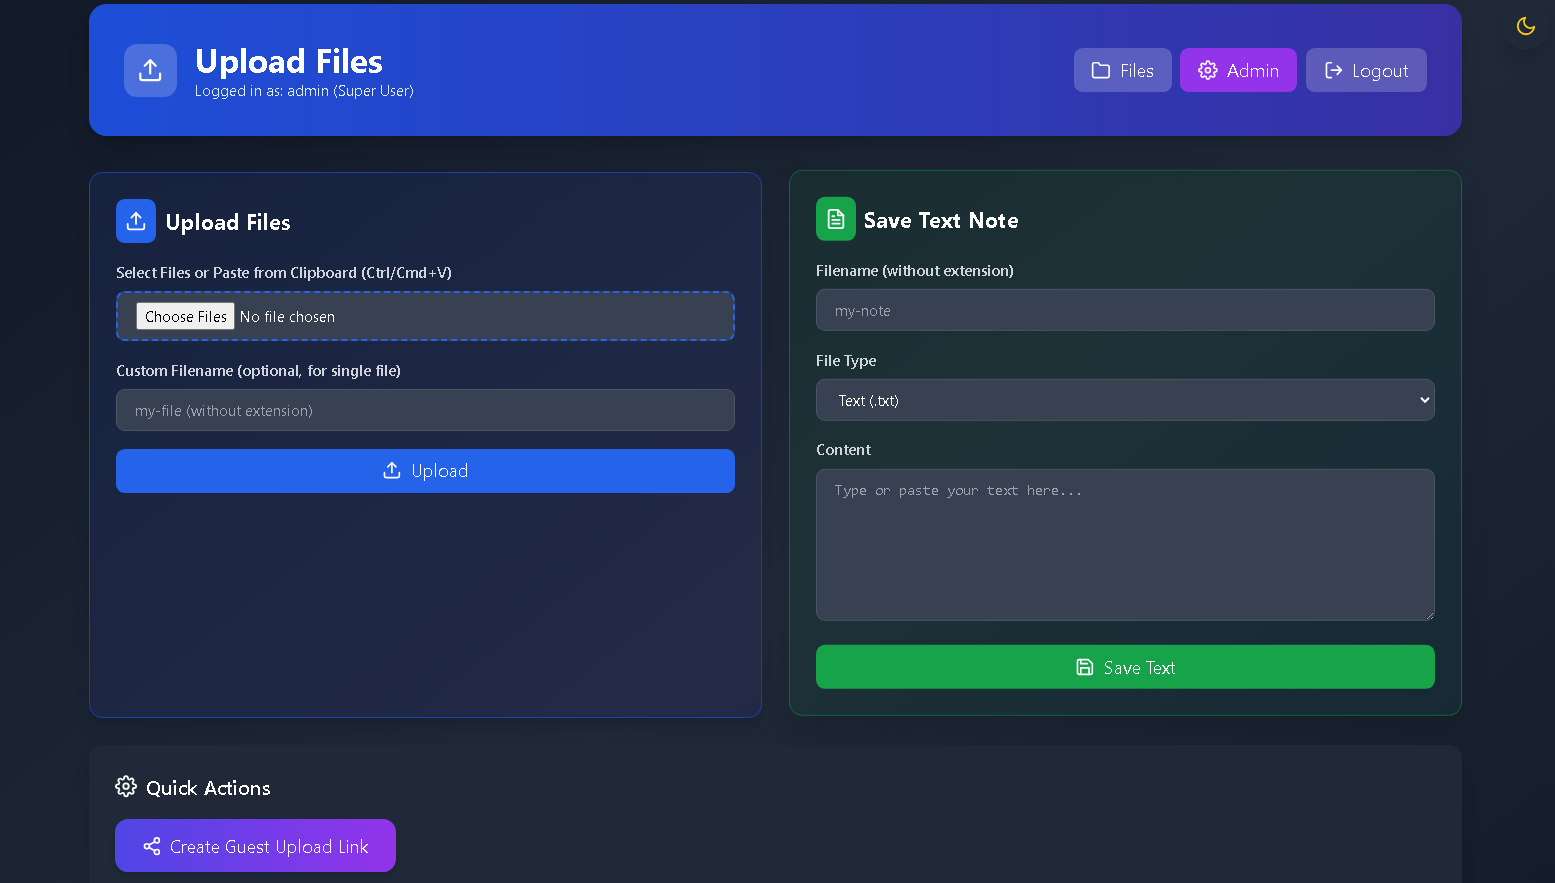Click inside the text note Content area
The image size is (1555, 883).
[1124, 545]
